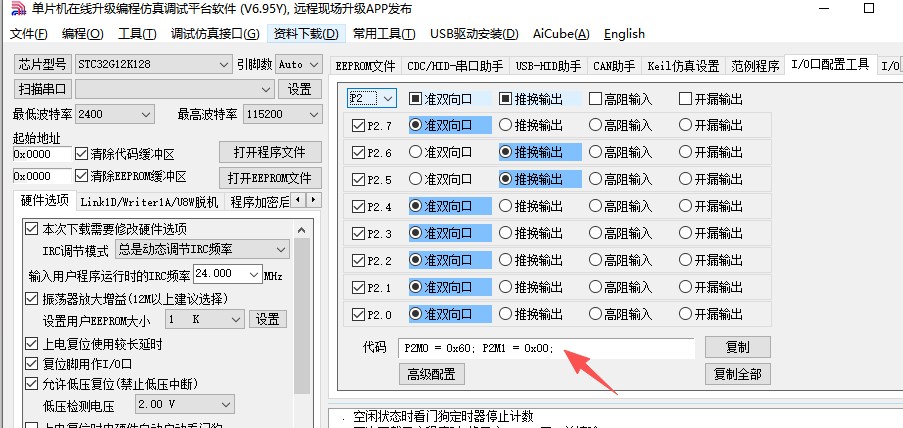
Task: Toggle the all-pins 开漏输出 checkbox
Action: pyautogui.click(x=685, y=99)
